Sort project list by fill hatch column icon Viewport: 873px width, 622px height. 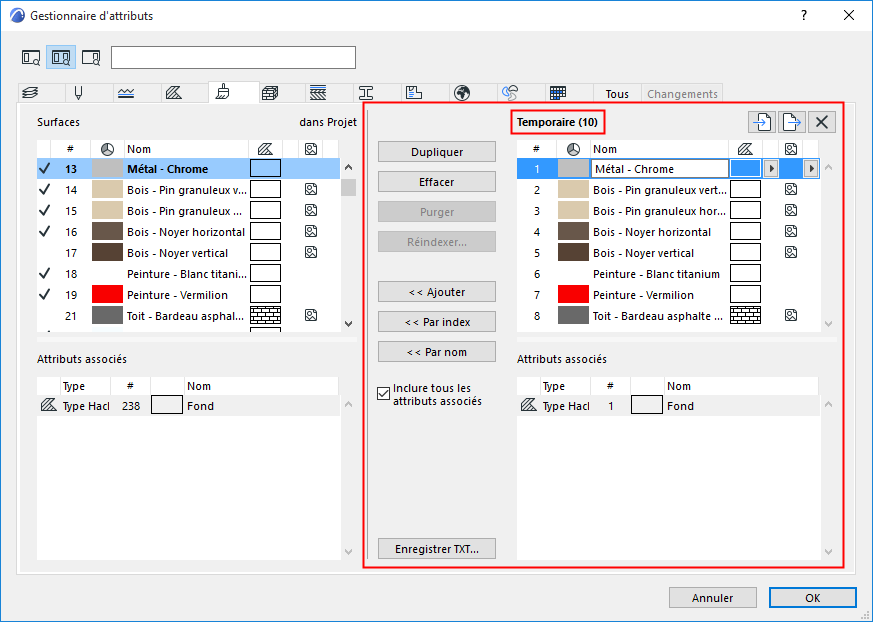coord(266,149)
